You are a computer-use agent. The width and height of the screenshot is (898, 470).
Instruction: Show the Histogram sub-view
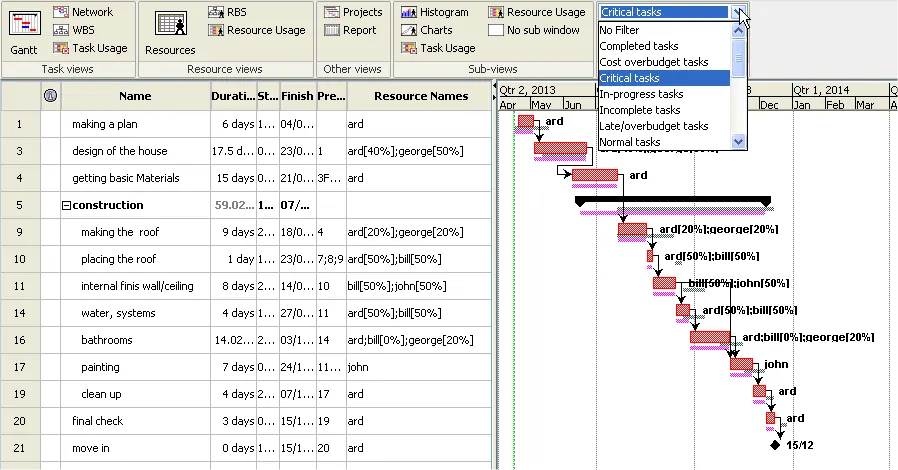point(435,12)
